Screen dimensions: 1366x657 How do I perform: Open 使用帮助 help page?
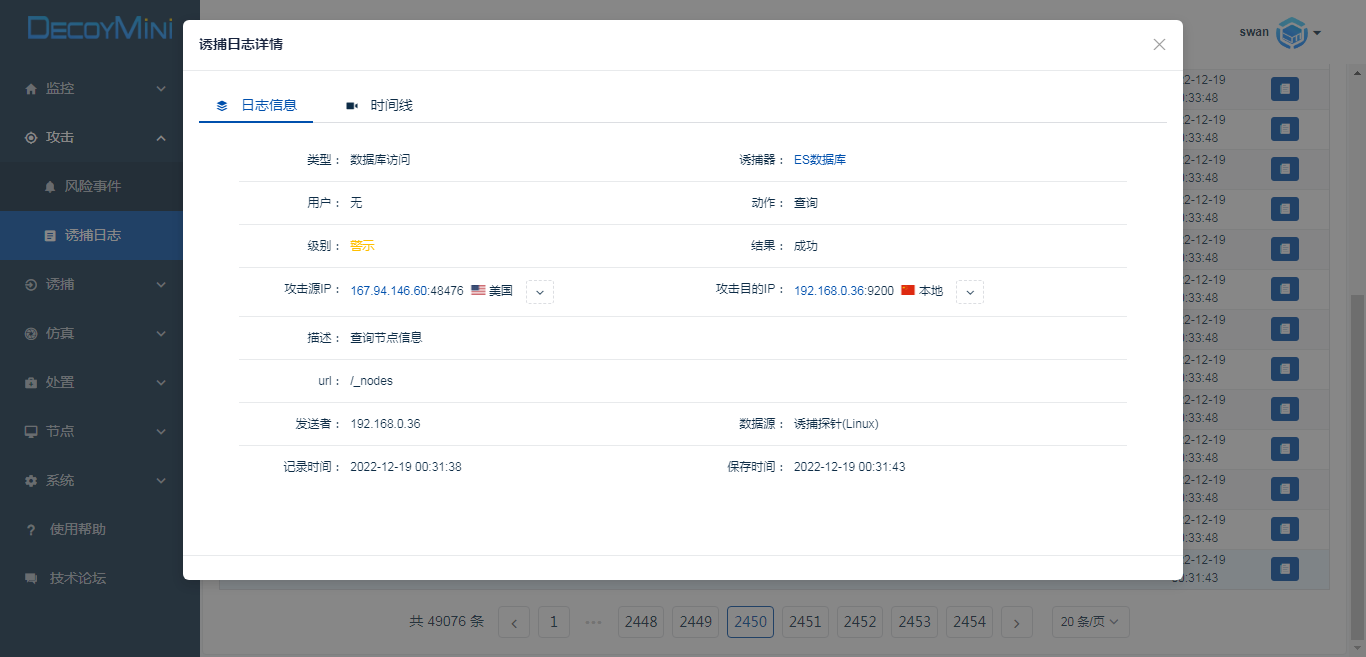77,529
